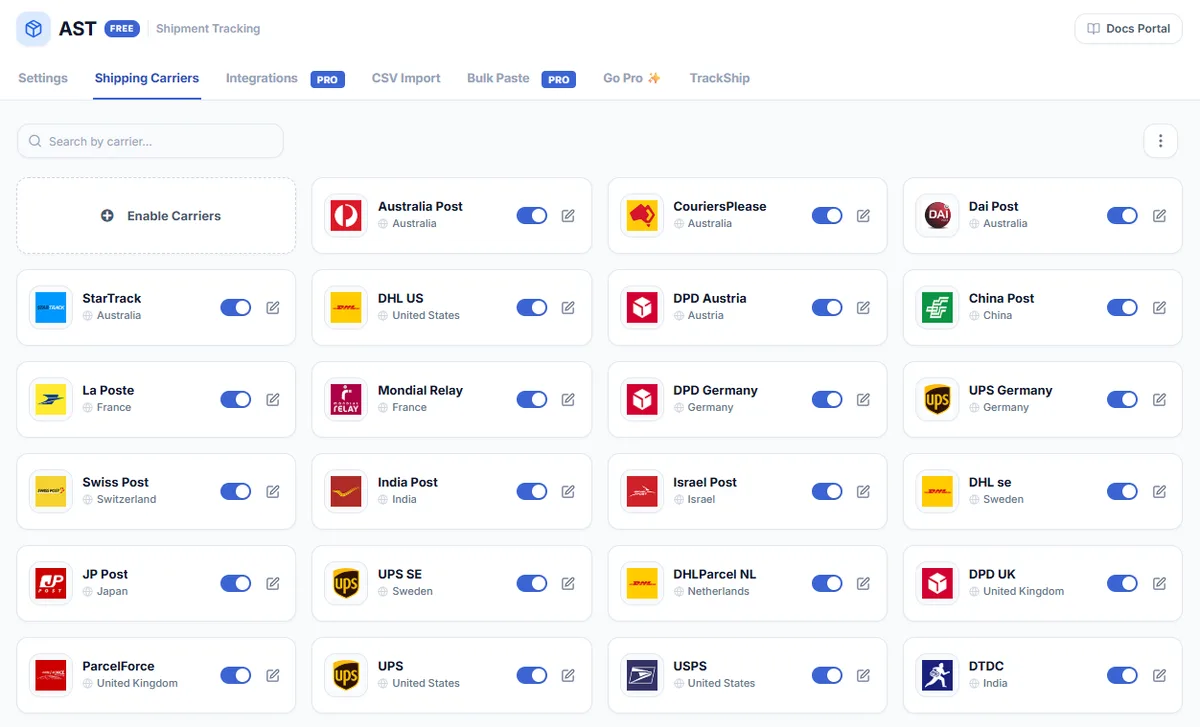
Task: Open the Go Pro tab
Action: point(632,78)
